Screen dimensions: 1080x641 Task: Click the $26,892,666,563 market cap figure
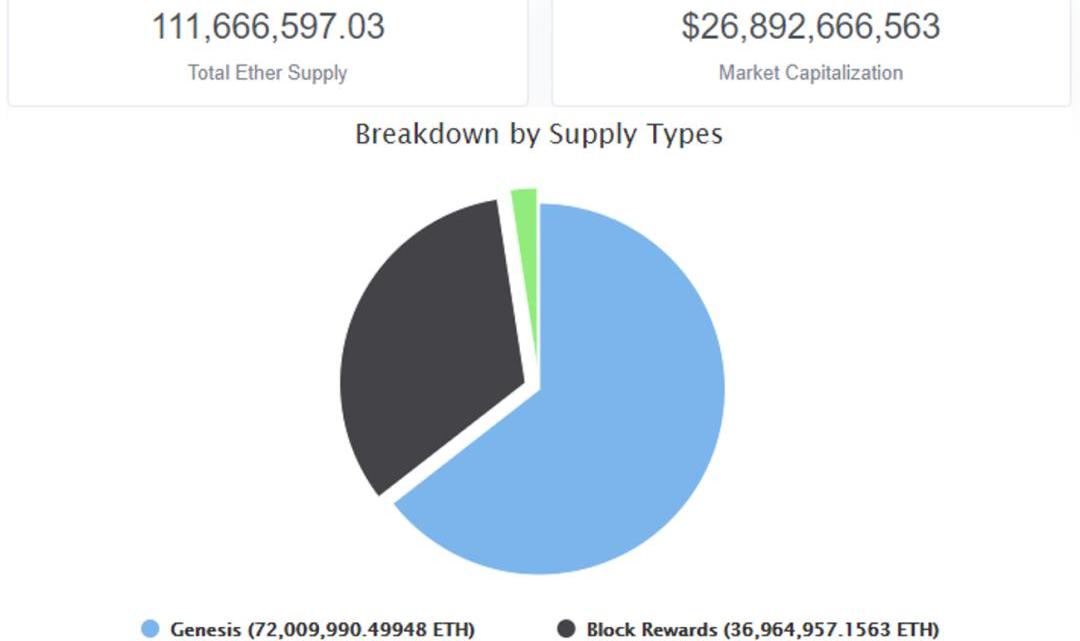pos(811,27)
